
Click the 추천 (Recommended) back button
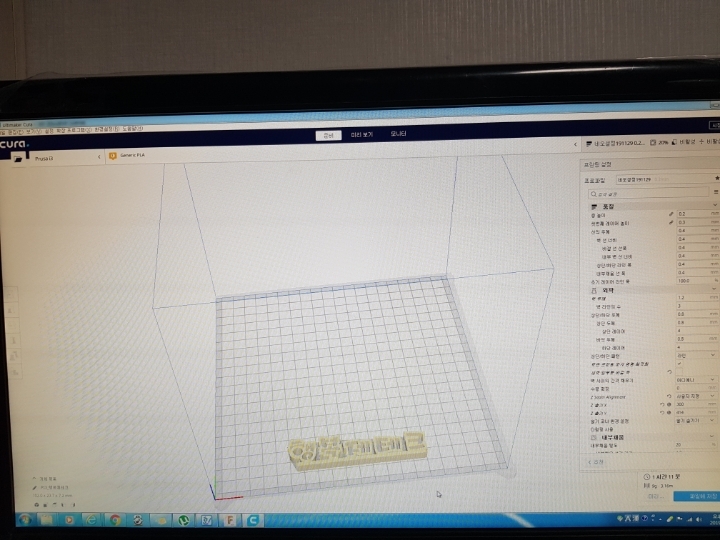tap(596, 462)
